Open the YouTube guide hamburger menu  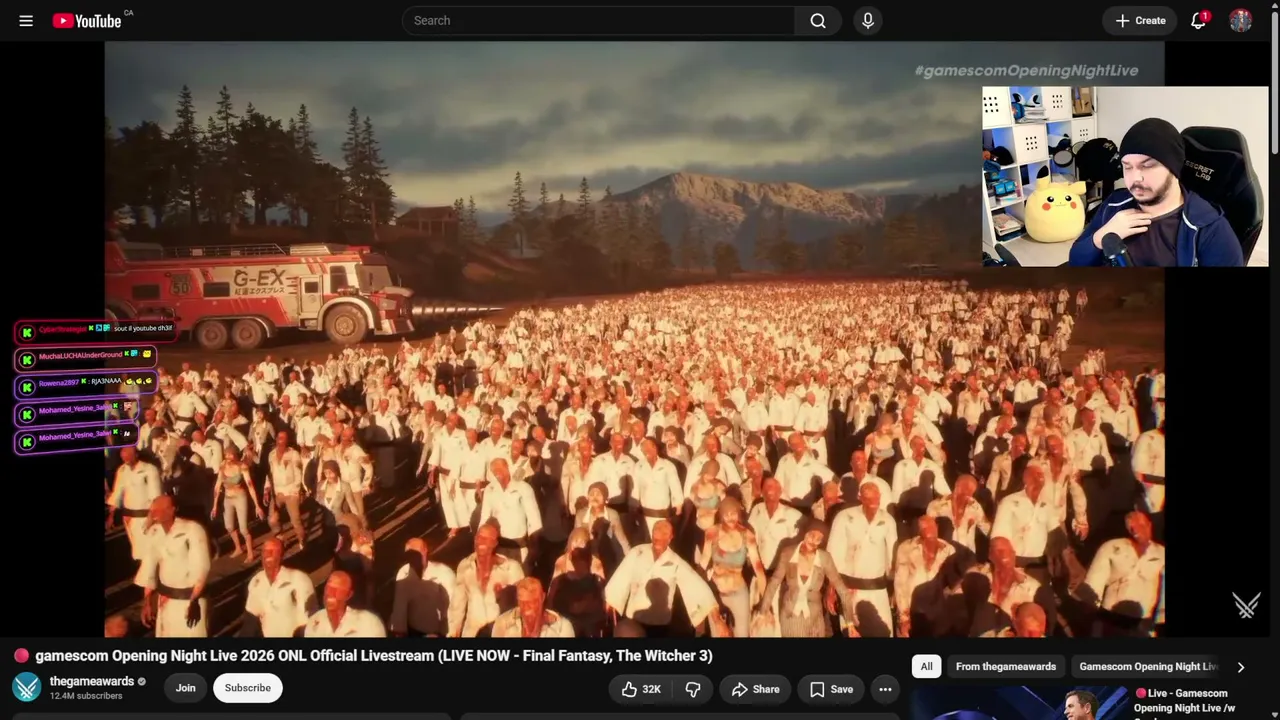click(x=26, y=20)
